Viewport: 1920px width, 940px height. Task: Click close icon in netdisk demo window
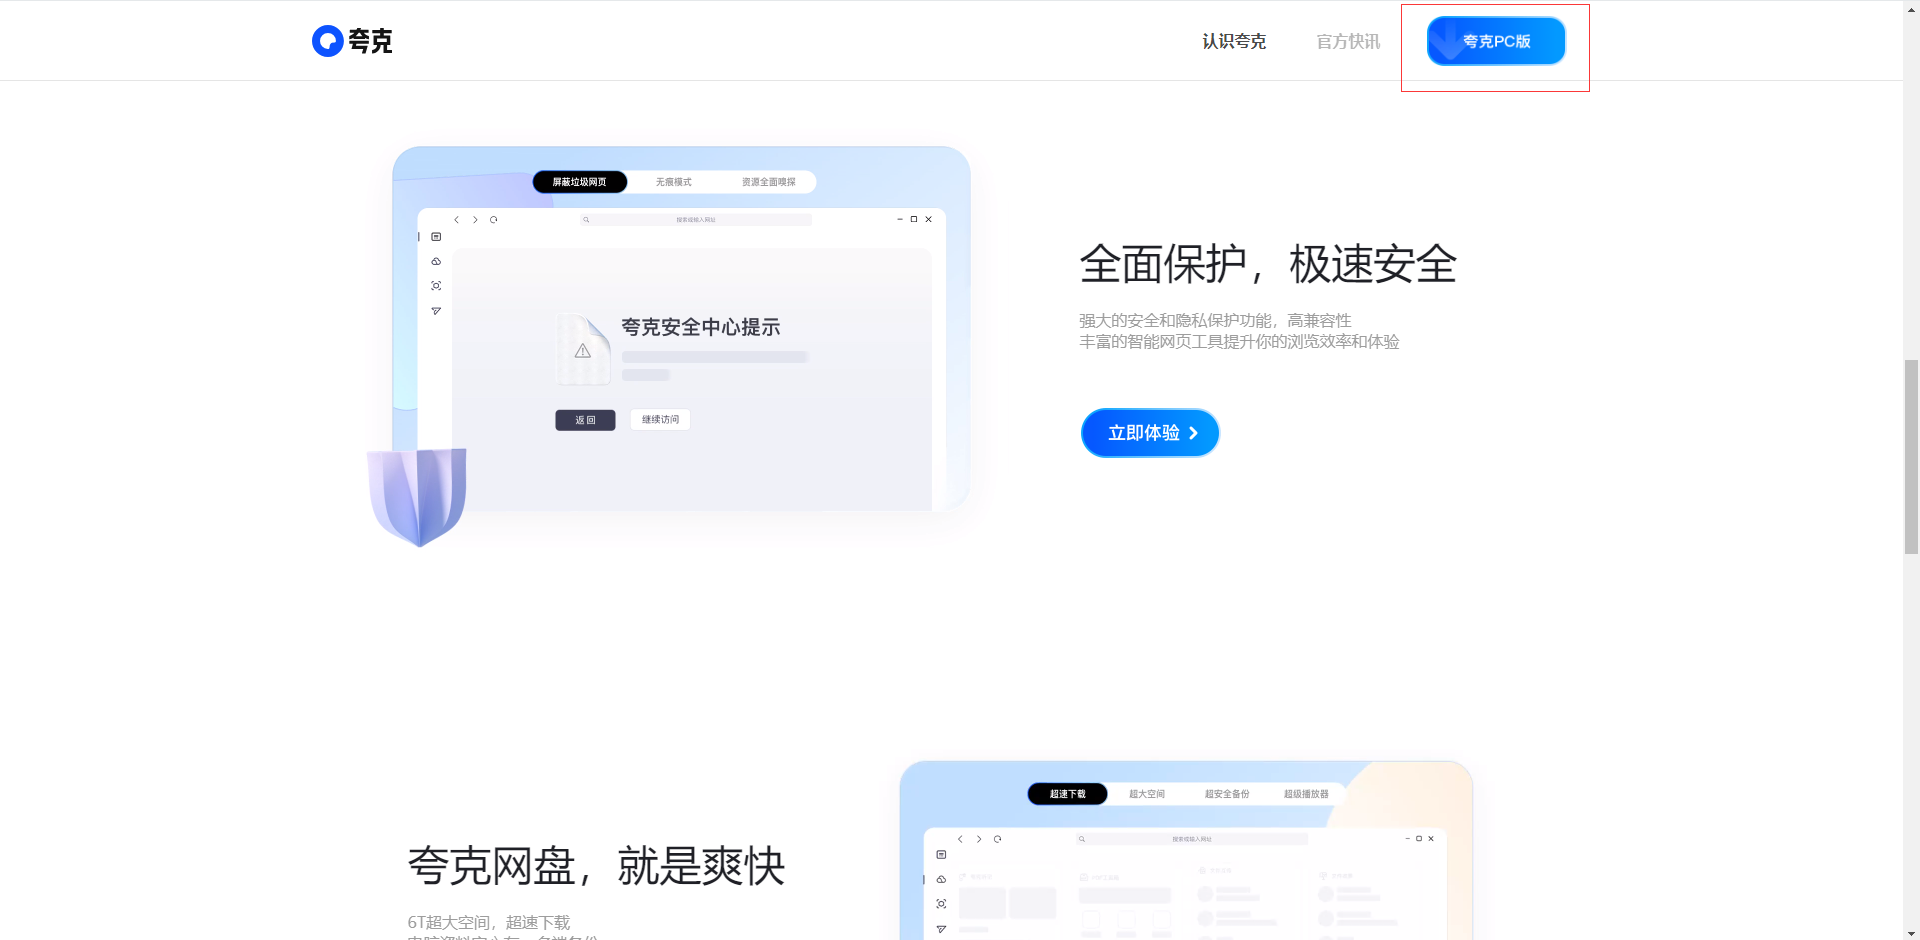1431,839
